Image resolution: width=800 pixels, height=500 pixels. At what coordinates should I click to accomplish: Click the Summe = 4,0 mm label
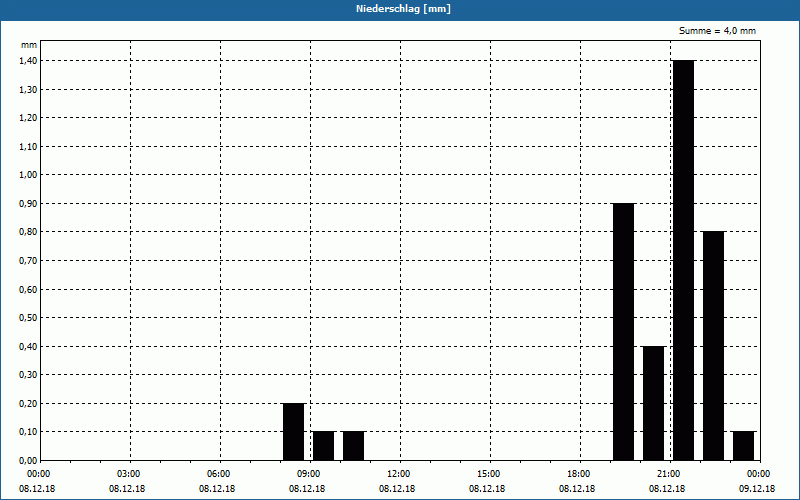717,31
